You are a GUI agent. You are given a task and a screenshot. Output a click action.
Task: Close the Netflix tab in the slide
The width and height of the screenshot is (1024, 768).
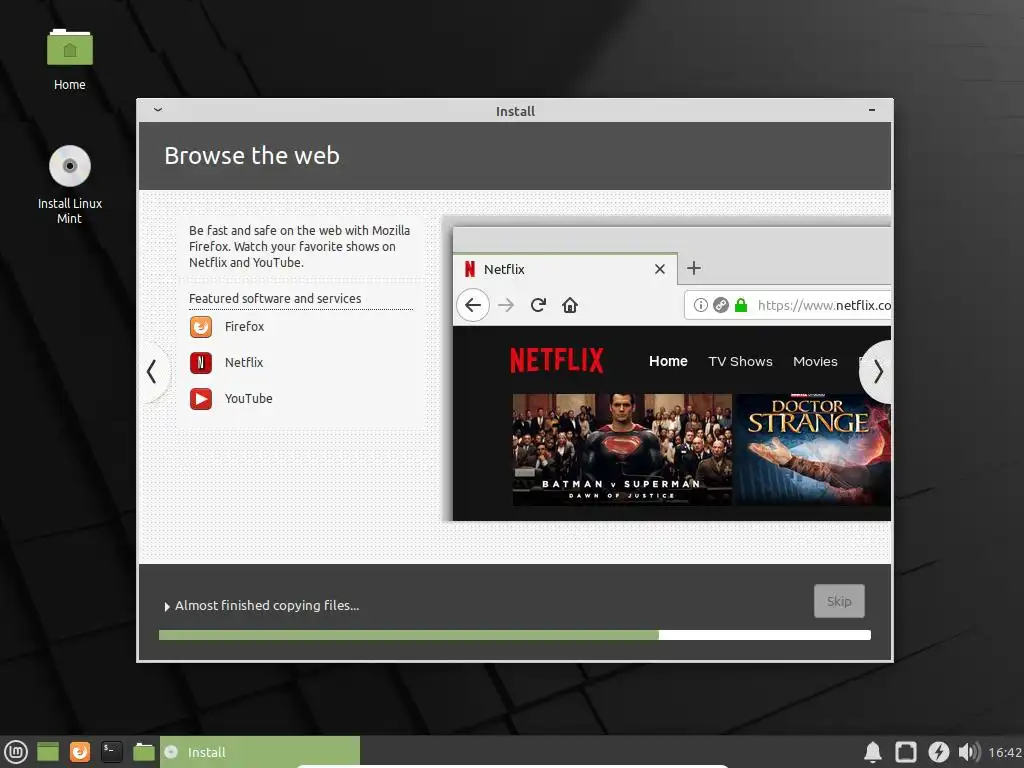pos(660,269)
